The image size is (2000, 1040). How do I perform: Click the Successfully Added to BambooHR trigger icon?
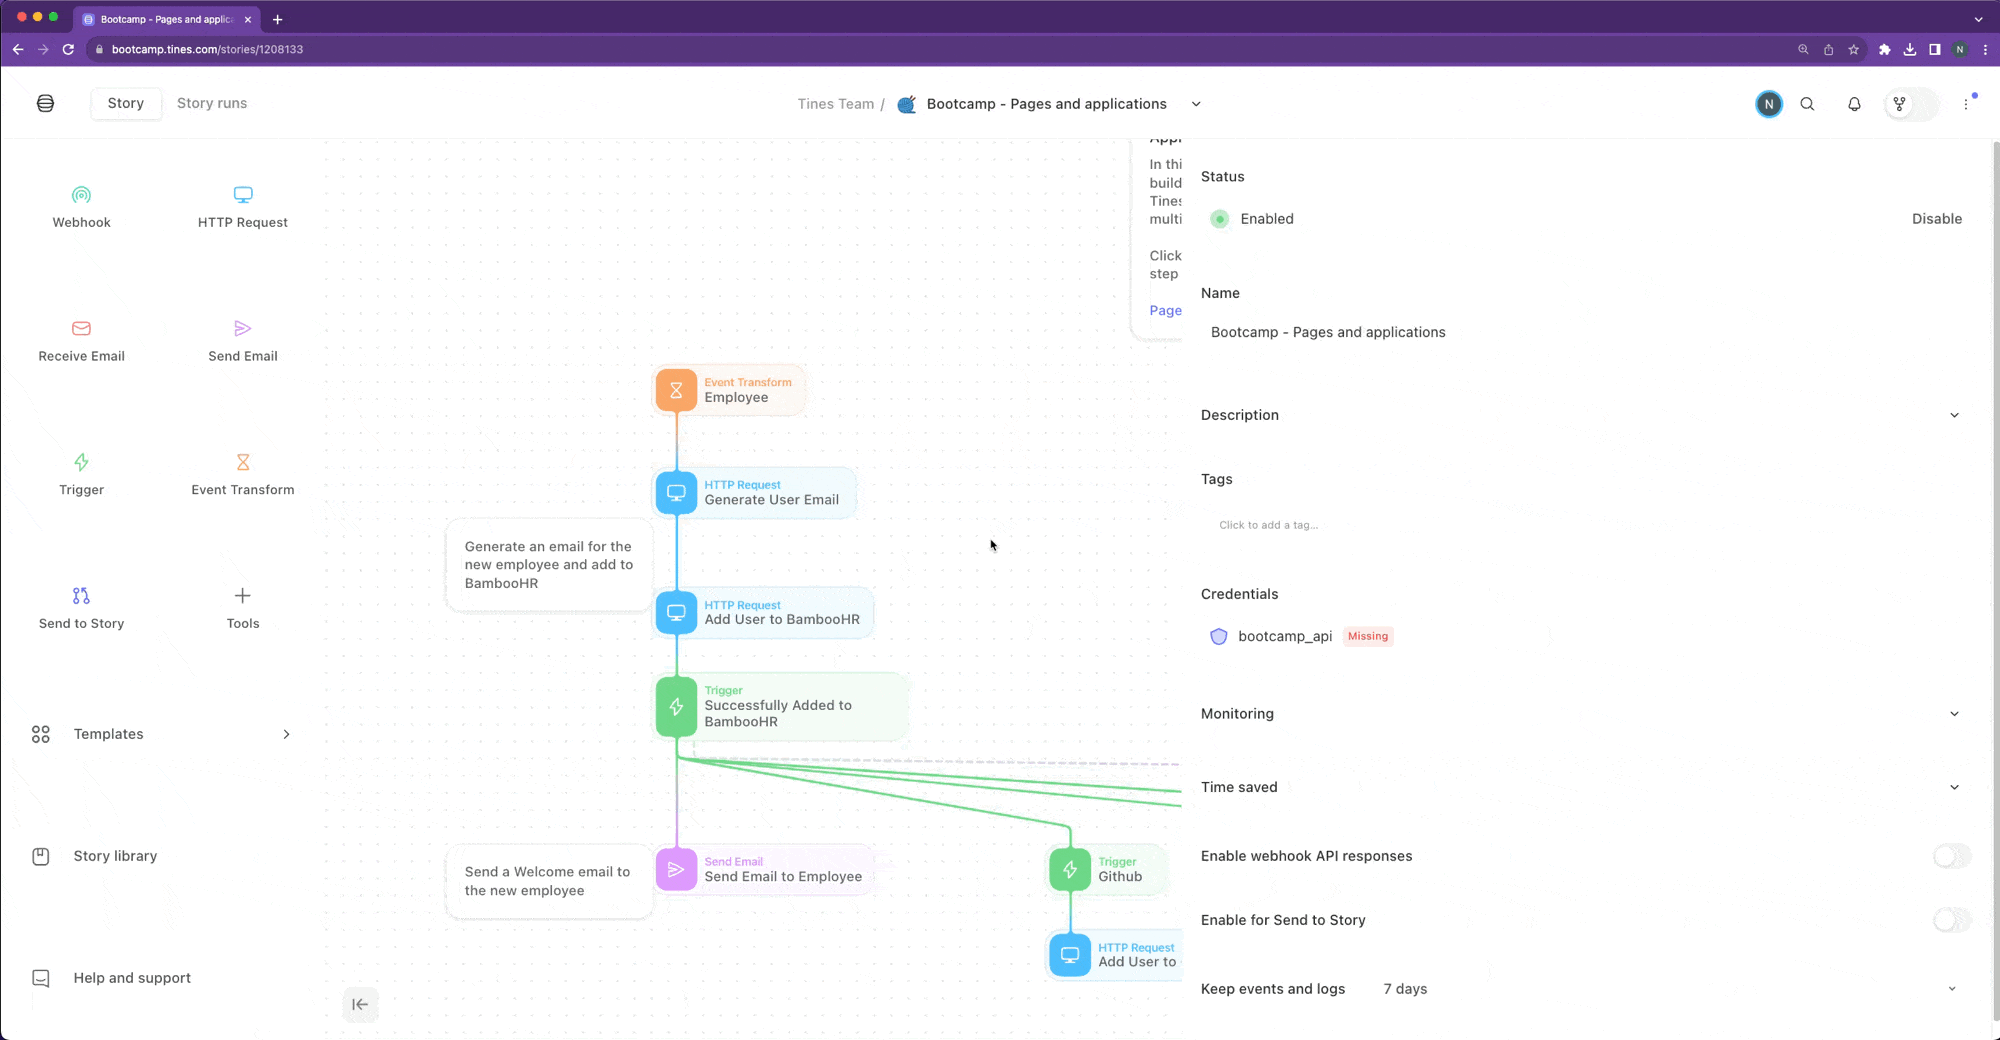[676, 707]
